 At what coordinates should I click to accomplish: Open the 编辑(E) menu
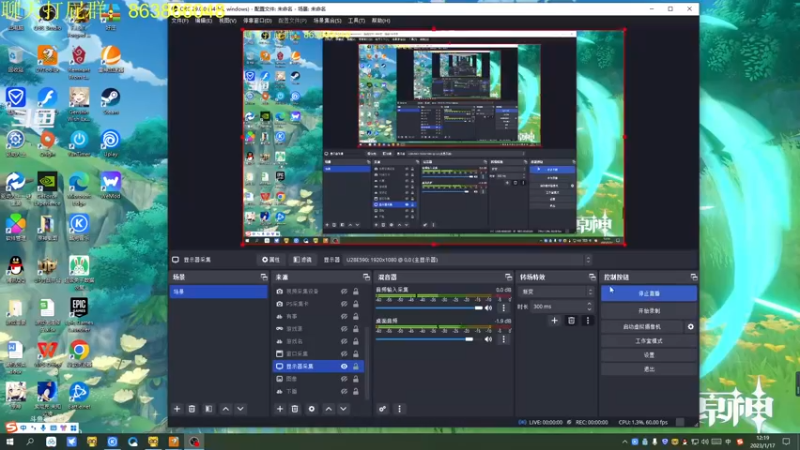click(x=203, y=20)
